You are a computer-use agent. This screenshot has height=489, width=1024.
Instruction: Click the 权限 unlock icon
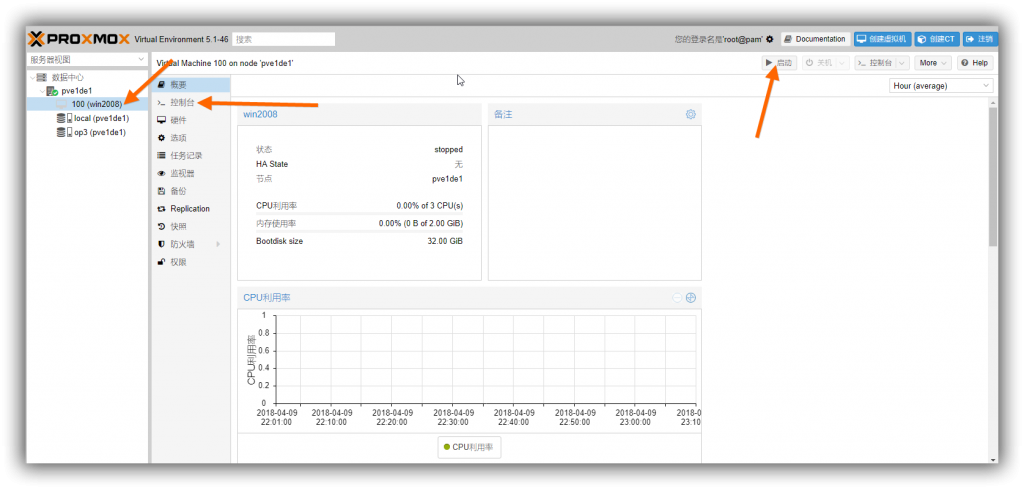161,262
